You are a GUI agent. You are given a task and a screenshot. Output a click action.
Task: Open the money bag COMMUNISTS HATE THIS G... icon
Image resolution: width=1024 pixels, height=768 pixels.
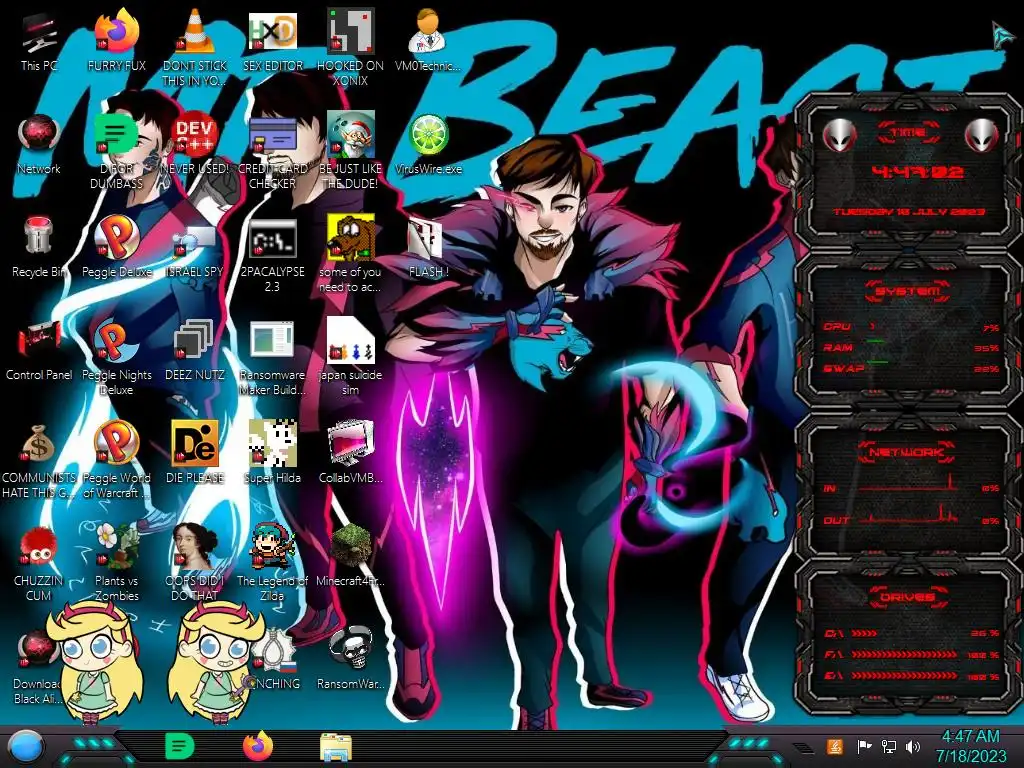click(x=39, y=460)
